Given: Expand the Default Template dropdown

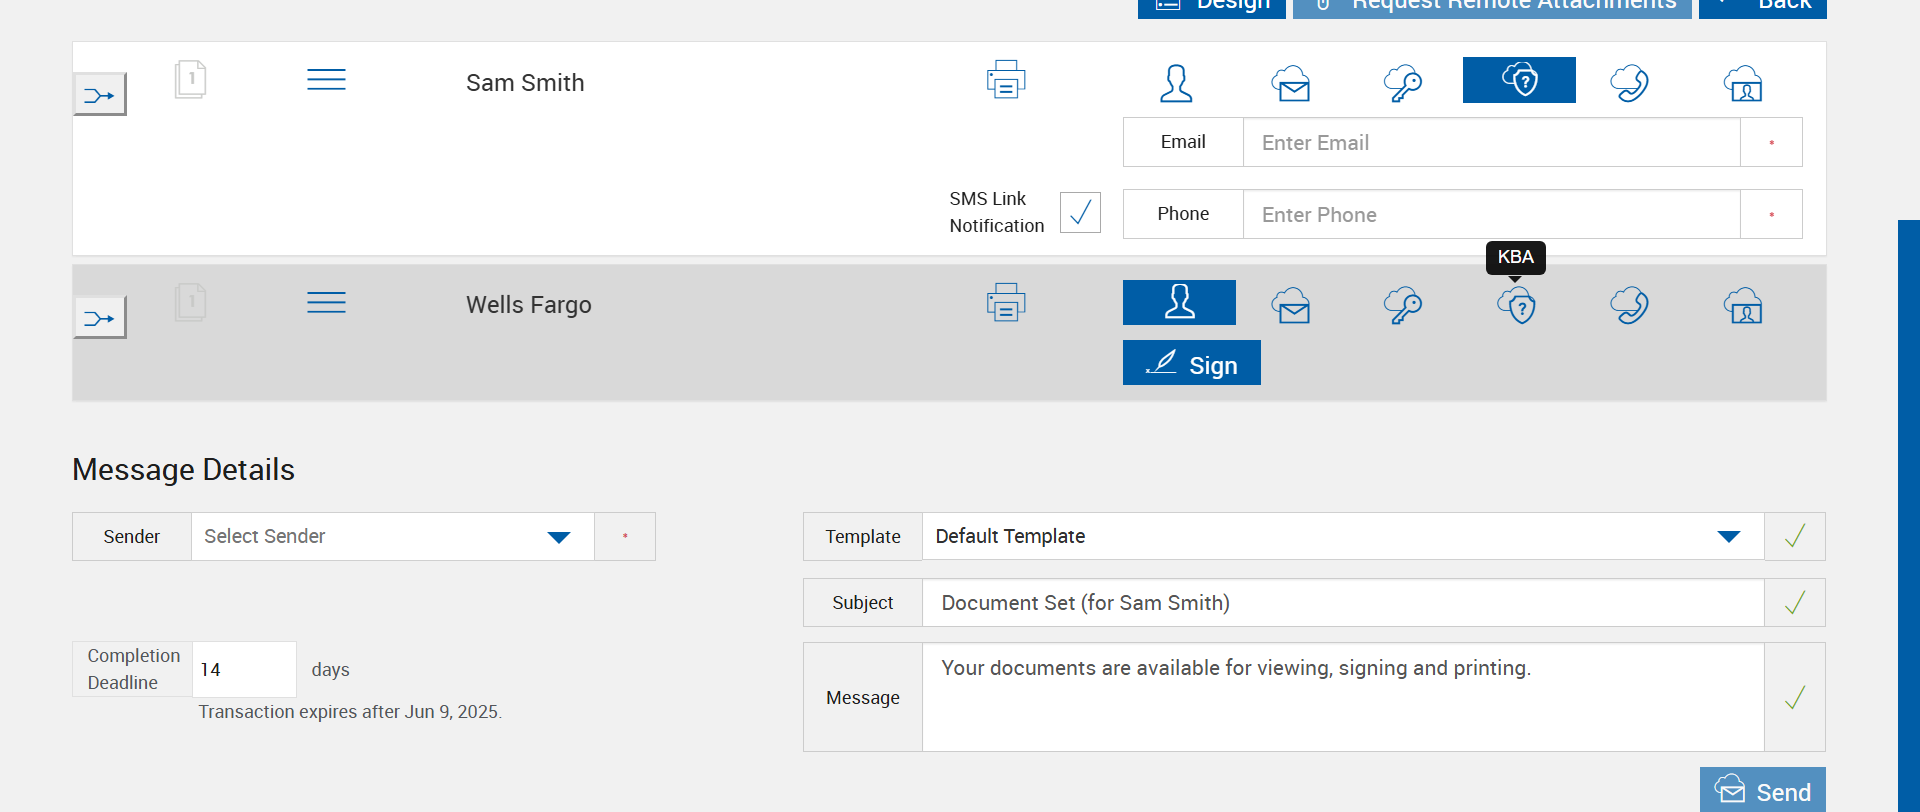Looking at the screenshot, I should [x=1342, y=537].
